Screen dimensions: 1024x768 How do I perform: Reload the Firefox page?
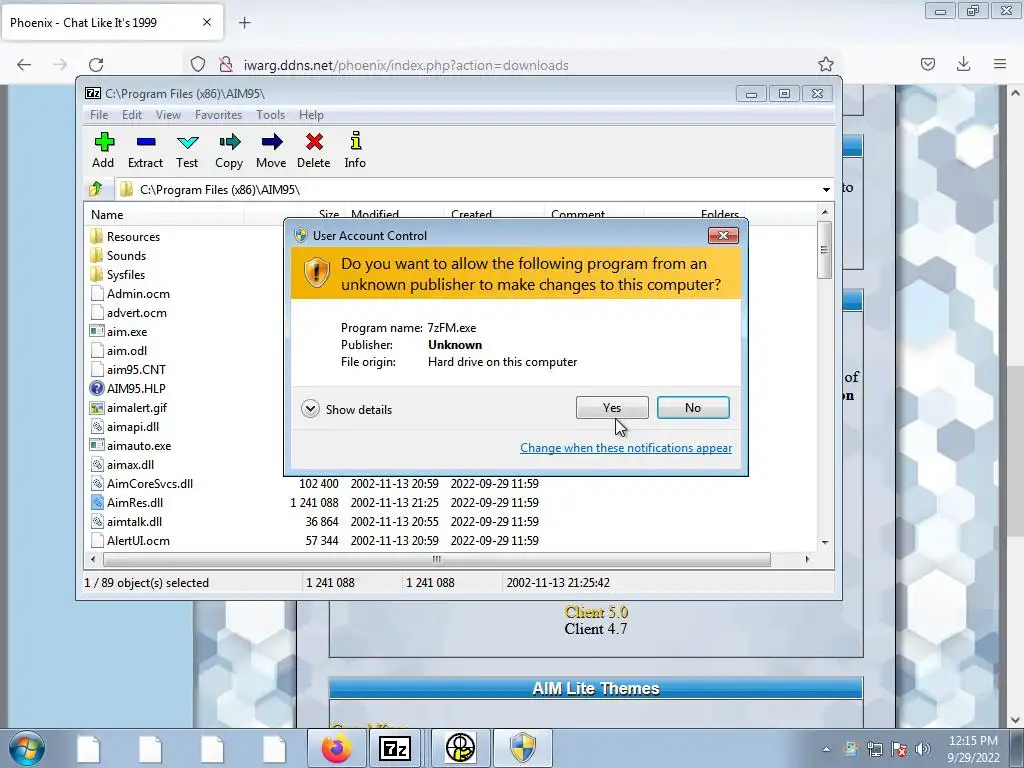96,65
